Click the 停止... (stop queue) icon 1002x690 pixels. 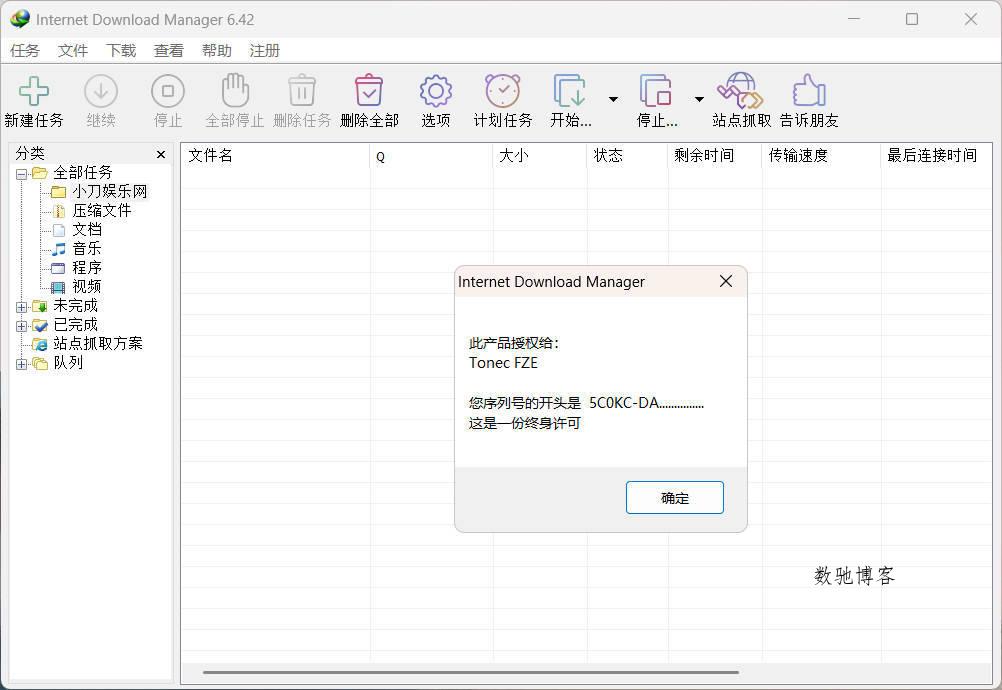pos(656,91)
